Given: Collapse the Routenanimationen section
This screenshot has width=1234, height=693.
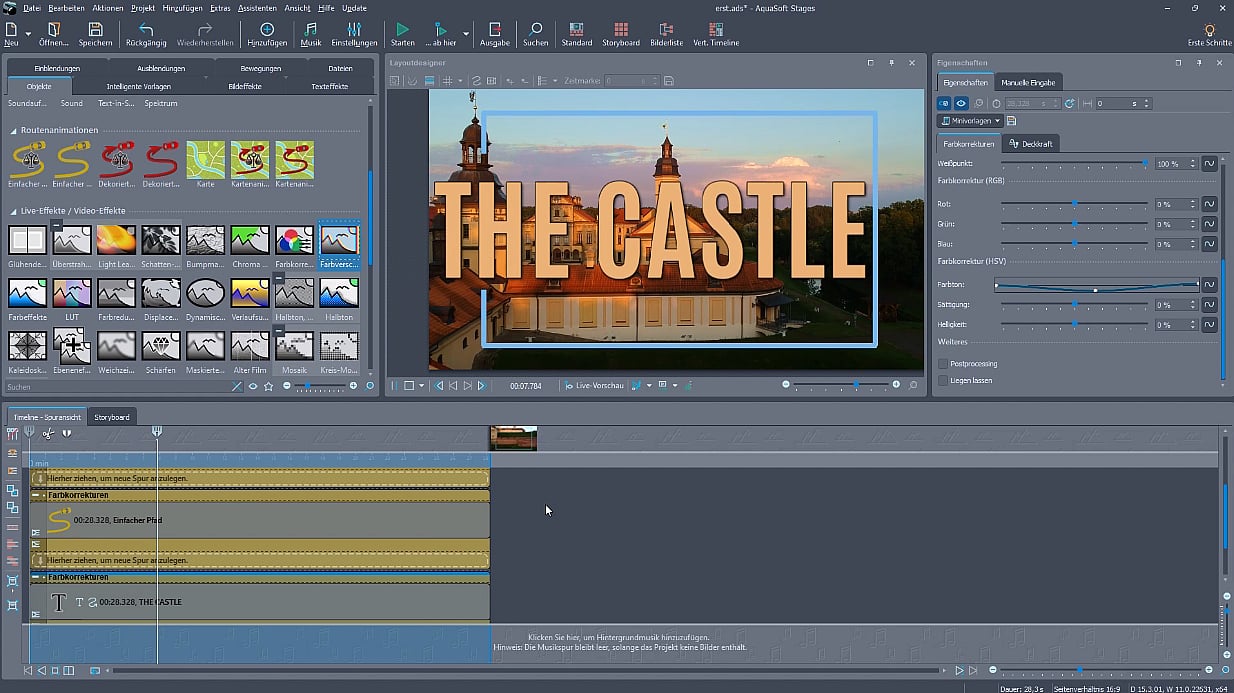Looking at the screenshot, I should [x=14, y=130].
